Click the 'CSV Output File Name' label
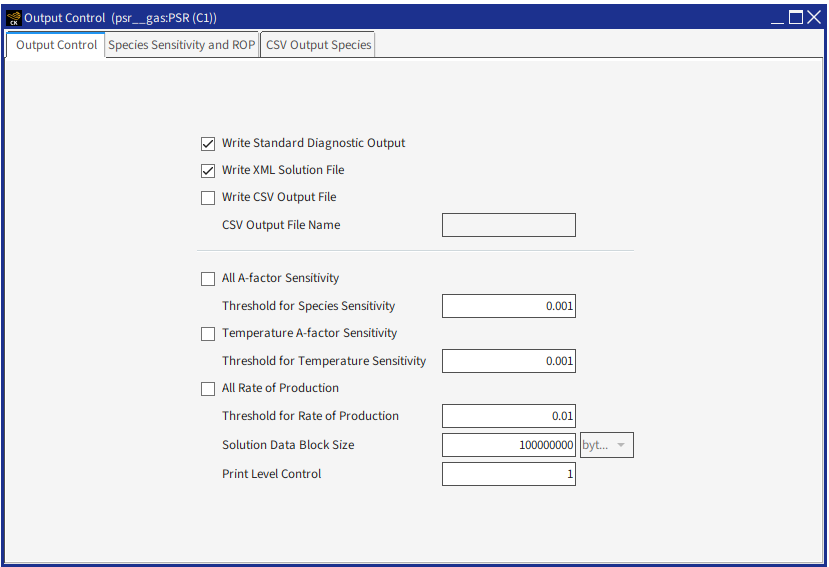829x567 pixels. (281, 225)
